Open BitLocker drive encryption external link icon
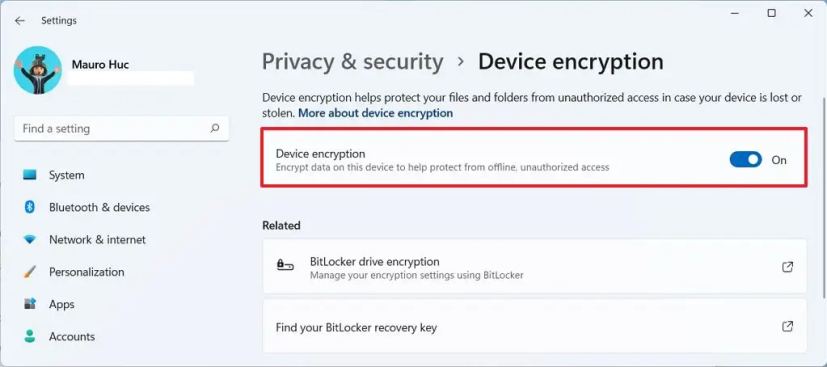The image size is (827, 367). tap(787, 267)
